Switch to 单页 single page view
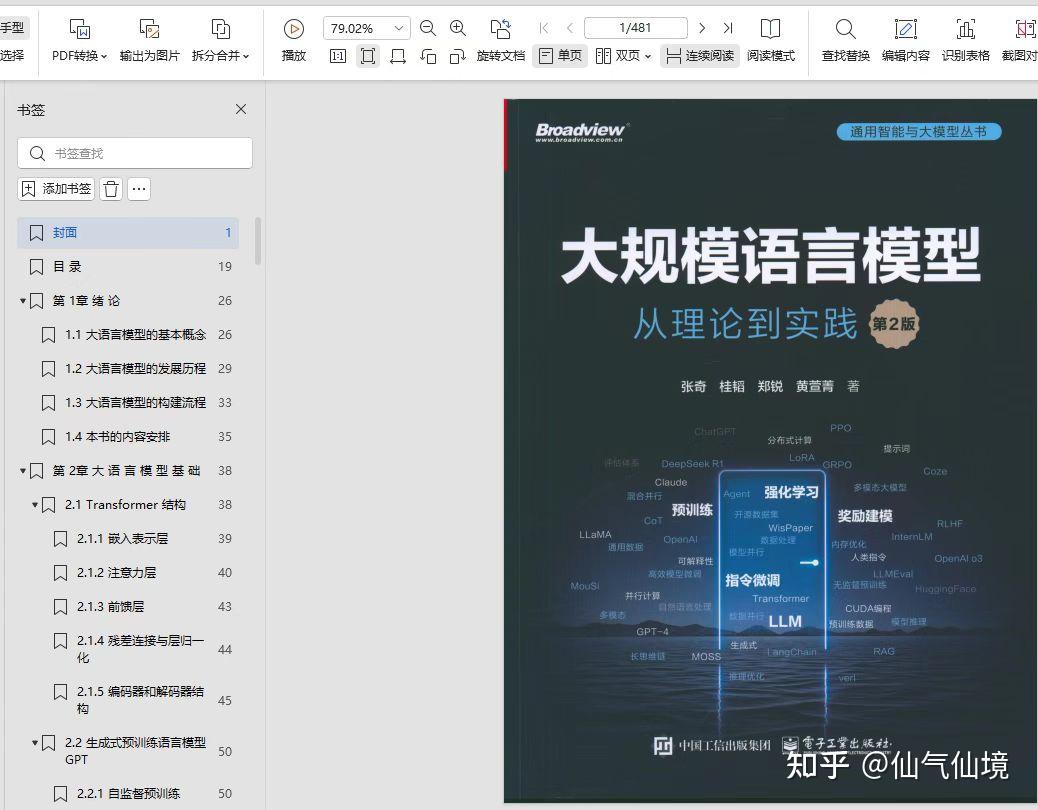1038x810 pixels. (x=560, y=56)
